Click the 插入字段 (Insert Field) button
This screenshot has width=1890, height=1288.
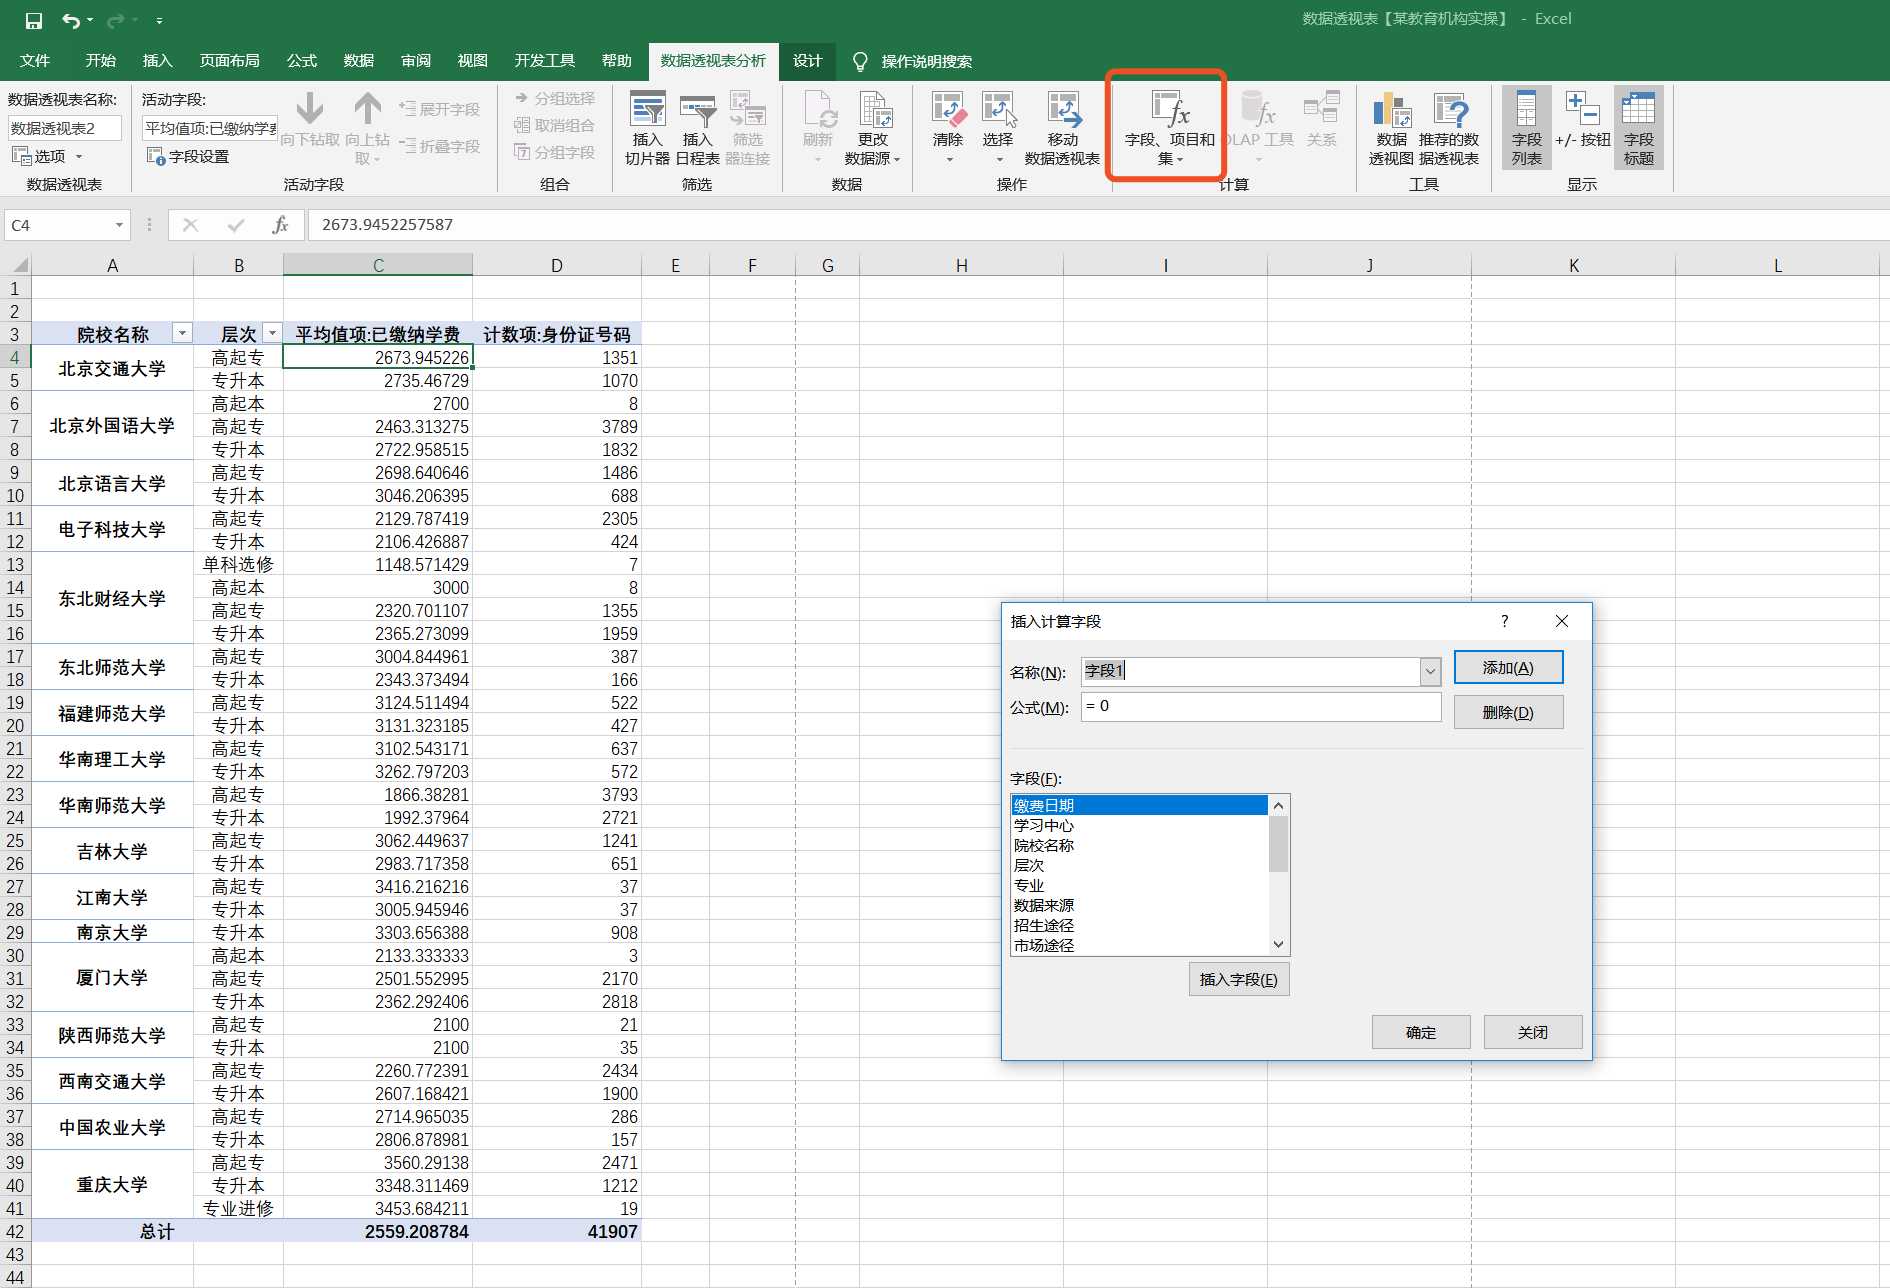coord(1239,980)
